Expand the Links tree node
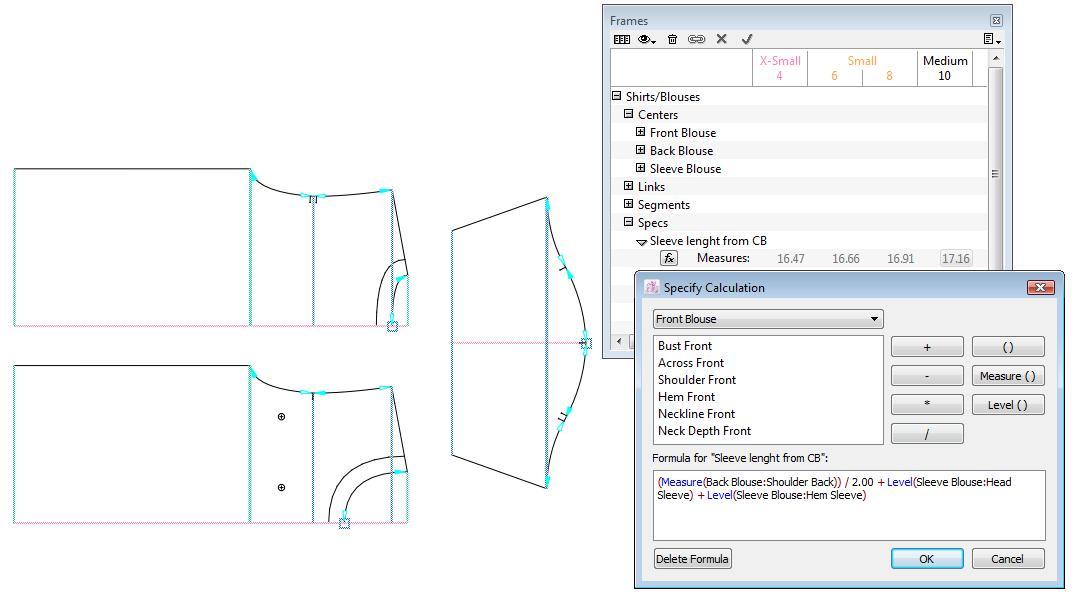 tap(629, 186)
